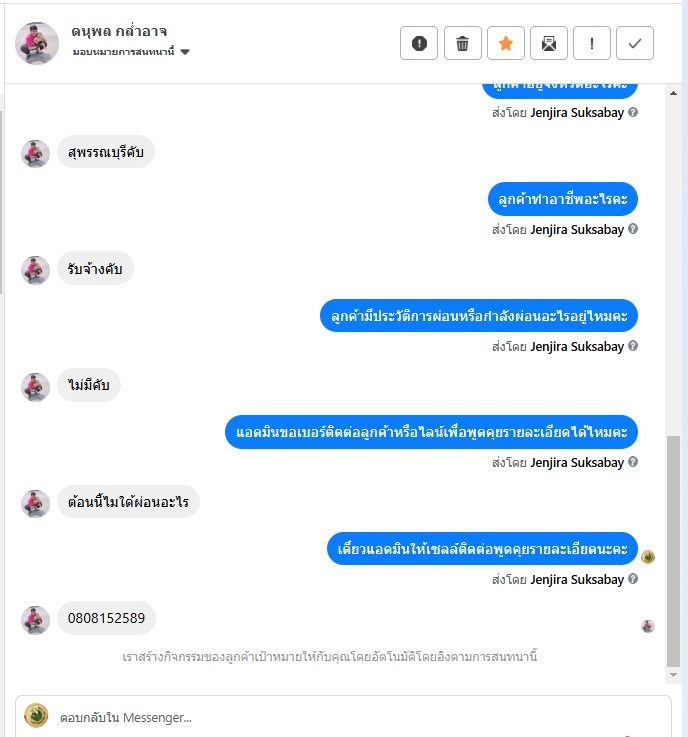The image size is (688, 737).
Task: Flag conversation as priority with exclamation icon
Action: click(x=592, y=43)
